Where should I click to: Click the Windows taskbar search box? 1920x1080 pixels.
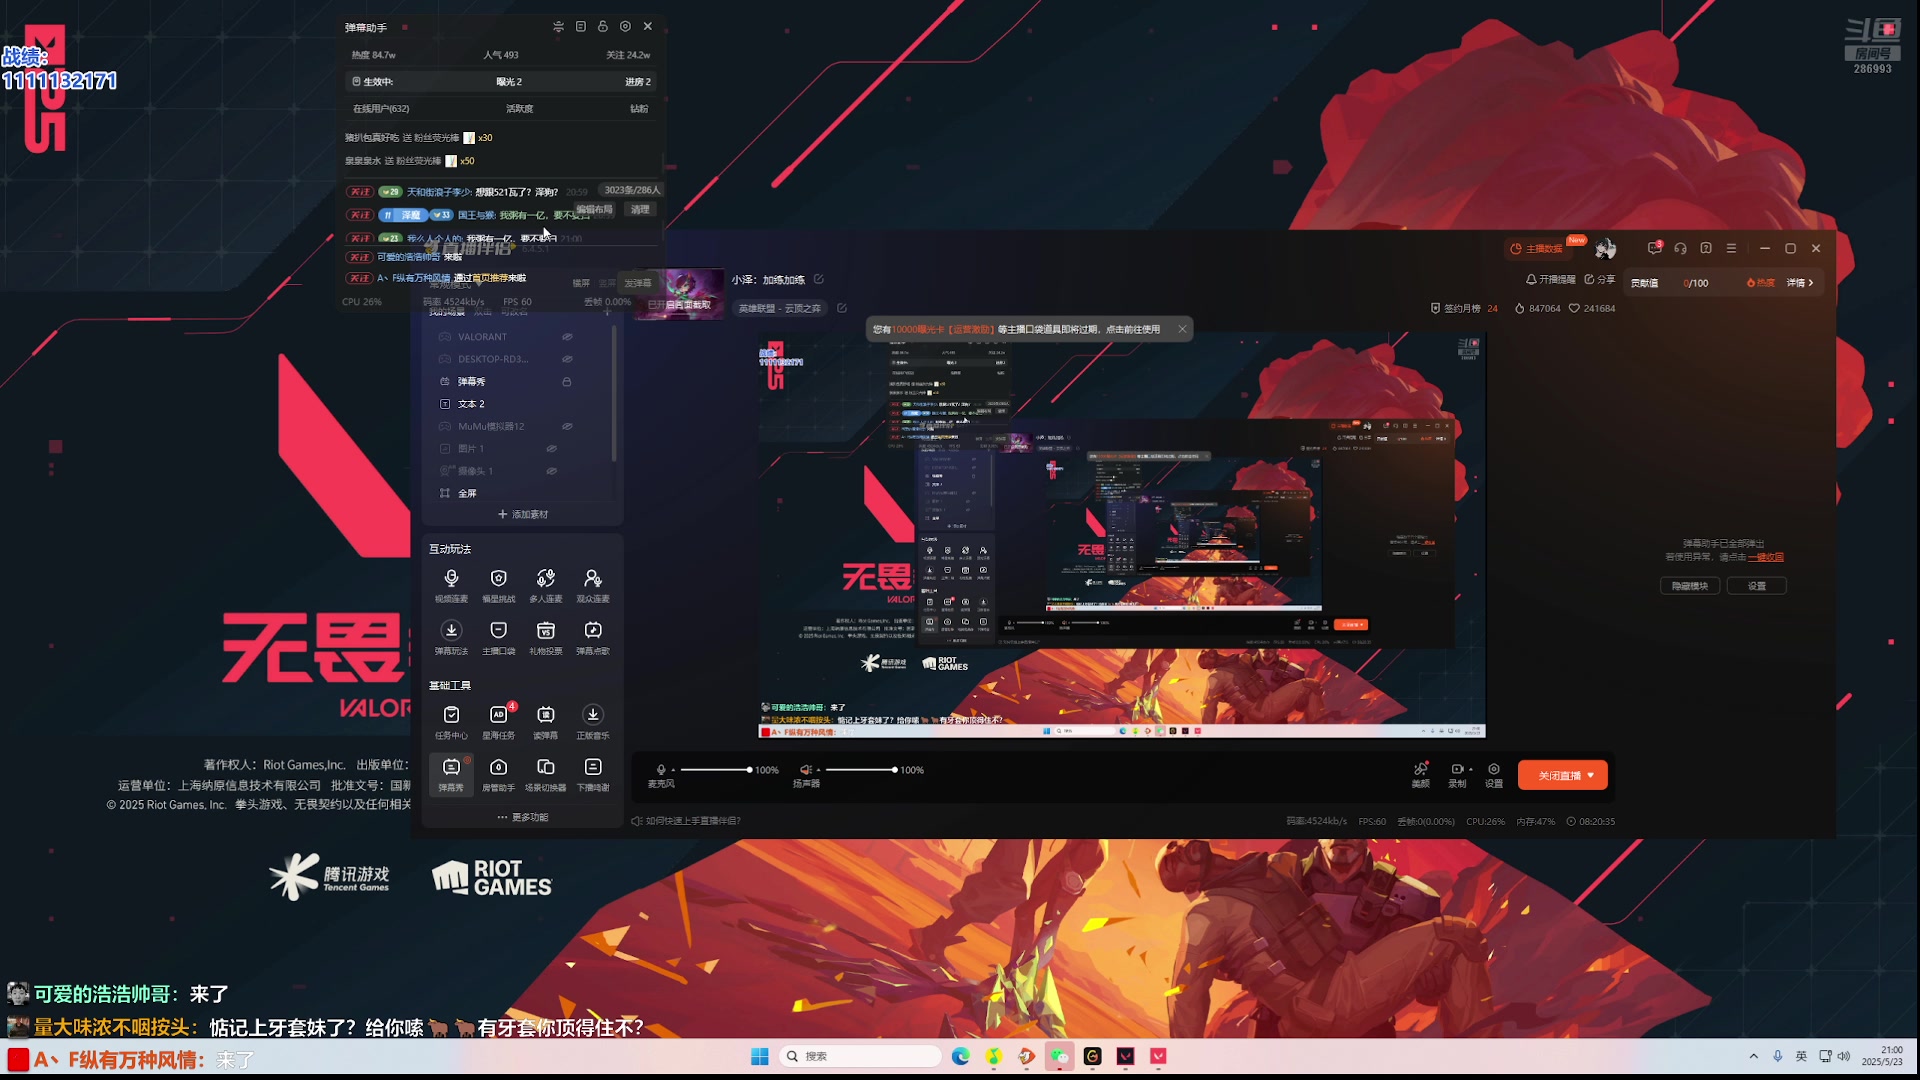(860, 1056)
